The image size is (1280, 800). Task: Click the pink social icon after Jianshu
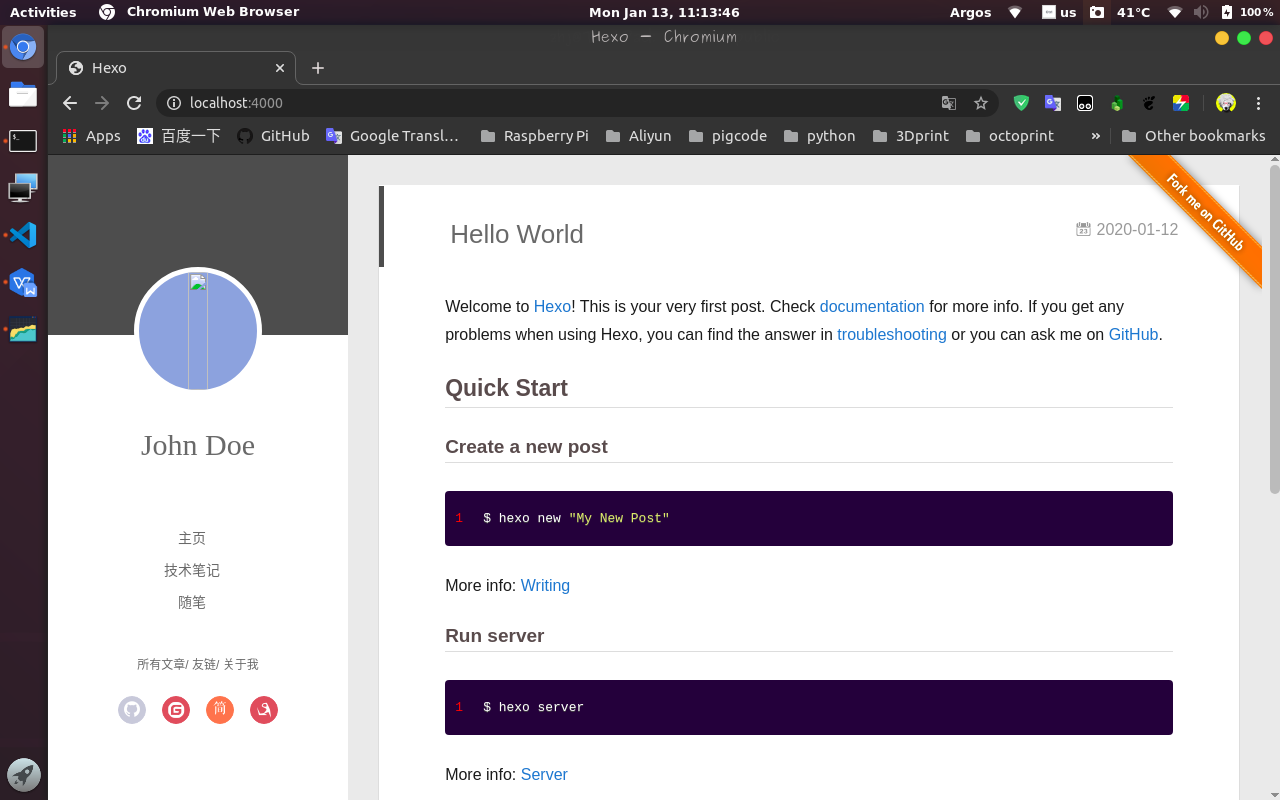click(264, 710)
